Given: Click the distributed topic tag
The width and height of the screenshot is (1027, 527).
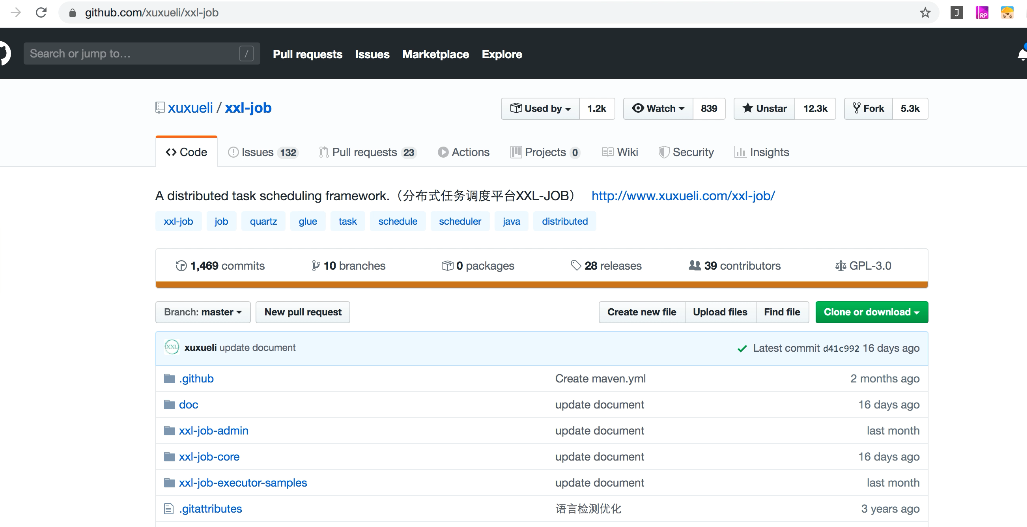Looking at the screenshot, I should [565, 221].
